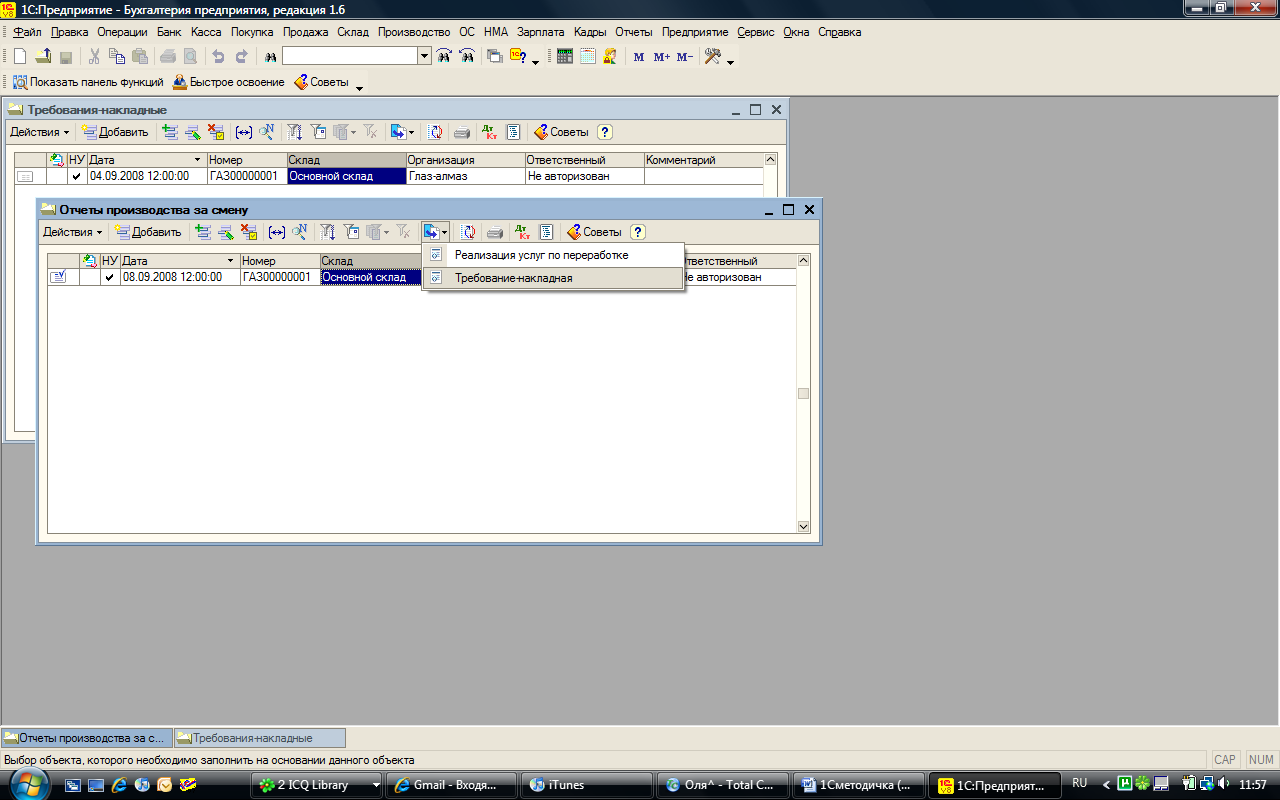
Task: Click the refresh icon in Отчеты производства toolbar
Action: click(468, 232)
